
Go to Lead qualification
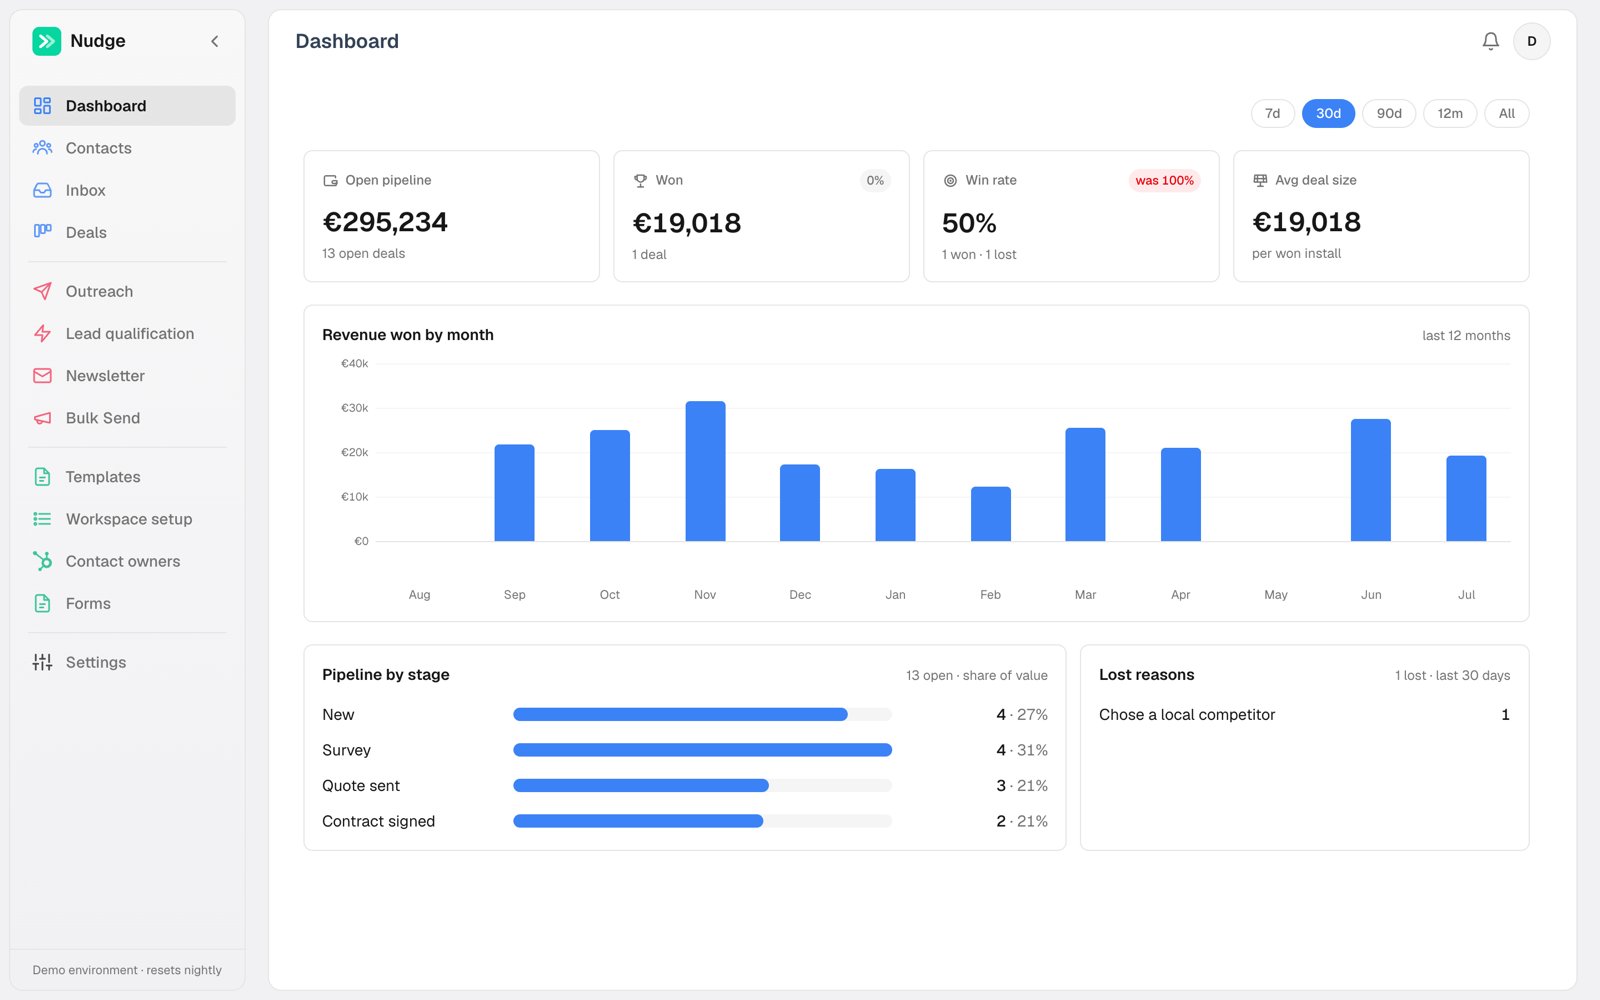tap(127, 334)
